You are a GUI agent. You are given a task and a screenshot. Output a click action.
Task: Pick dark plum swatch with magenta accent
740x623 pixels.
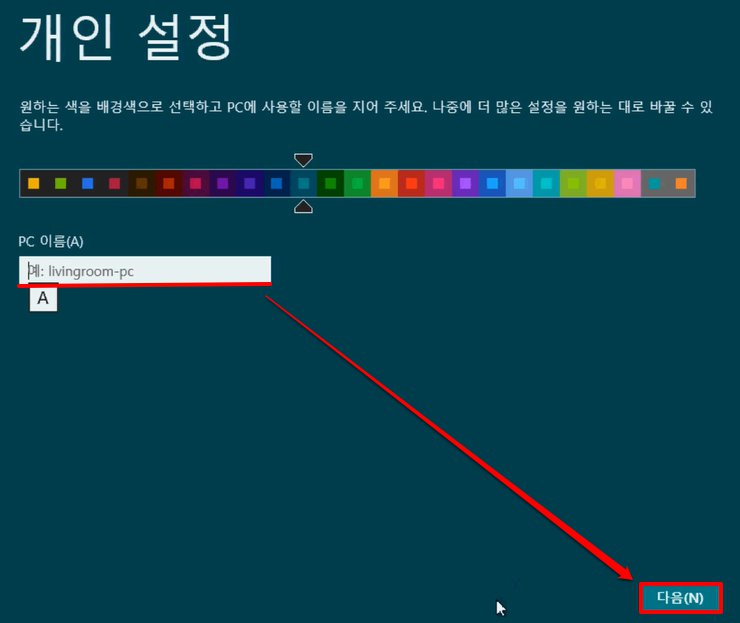(x=195, y=183)
